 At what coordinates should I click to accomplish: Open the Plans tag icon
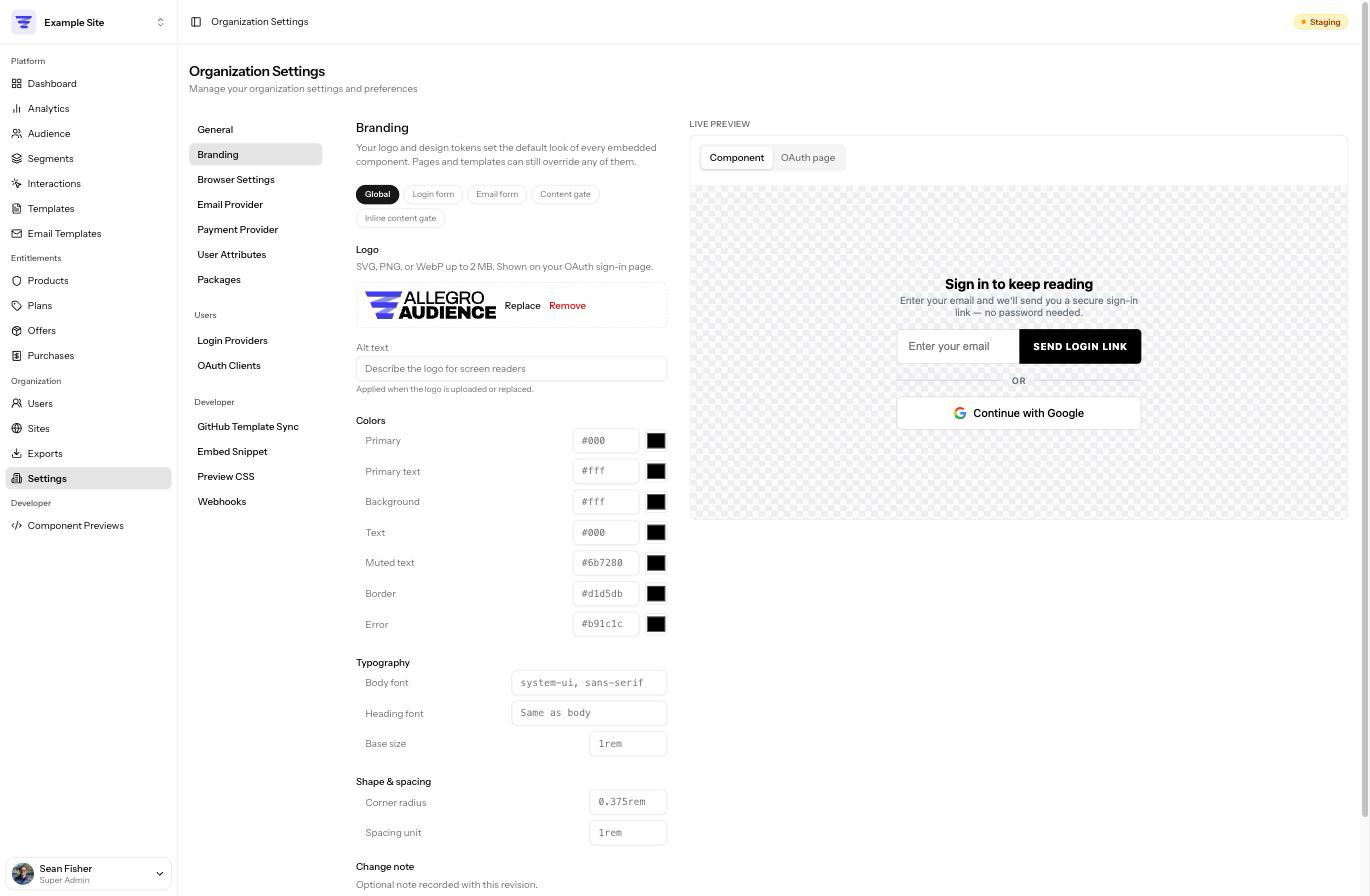pos(17,306)
